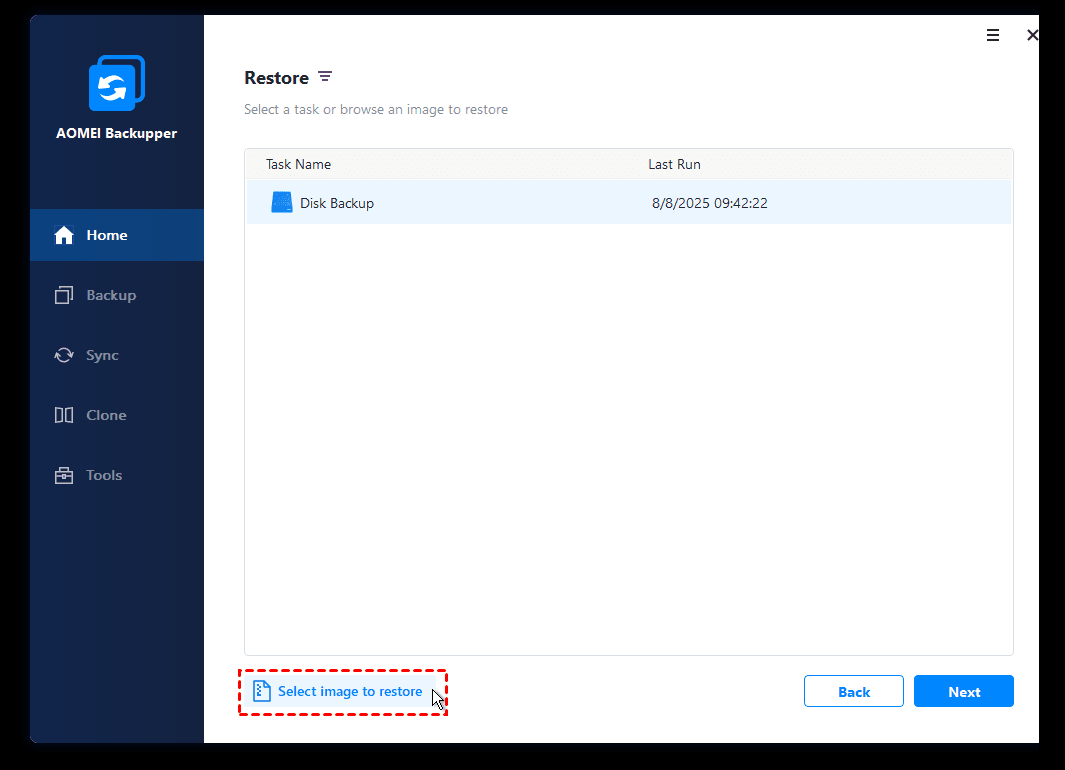Click the image file icon beside Select image
Viewport: 1065px width, 770px height.
262,691
